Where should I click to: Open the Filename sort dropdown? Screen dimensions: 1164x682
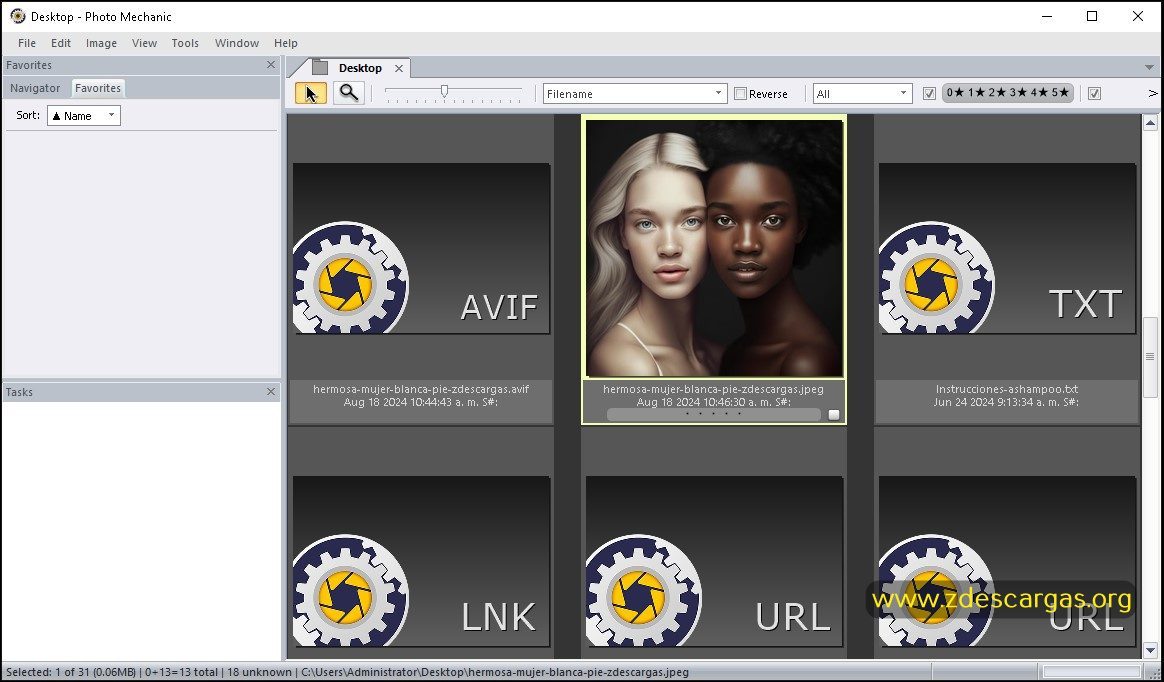click(635, 94)
